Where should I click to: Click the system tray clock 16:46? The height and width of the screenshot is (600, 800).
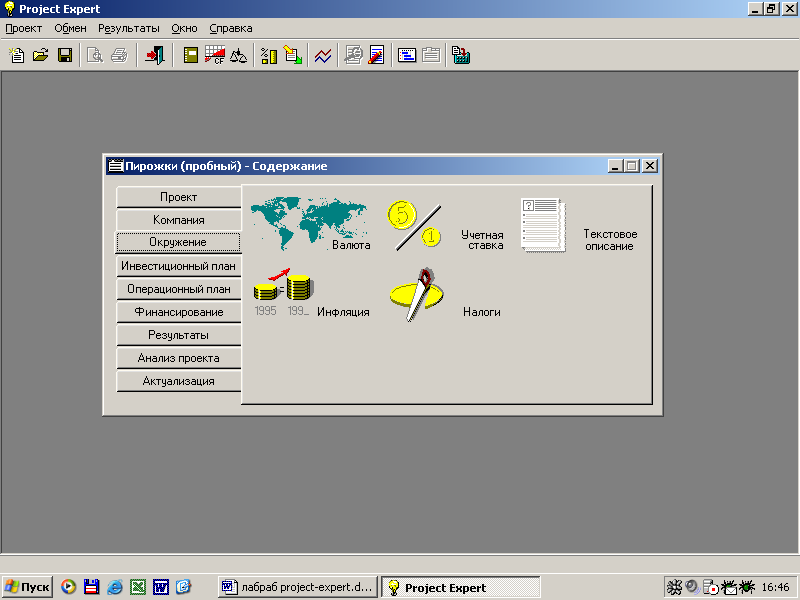tap(776, 587)
